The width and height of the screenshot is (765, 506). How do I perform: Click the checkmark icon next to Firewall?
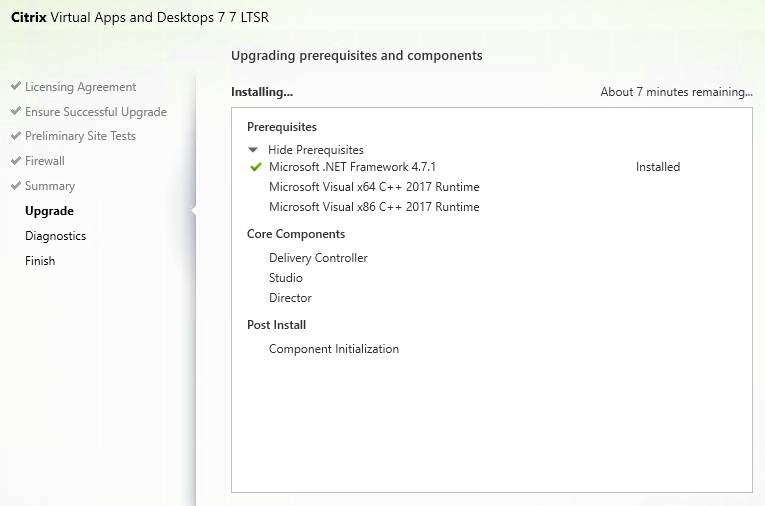[x=16, y=161]
